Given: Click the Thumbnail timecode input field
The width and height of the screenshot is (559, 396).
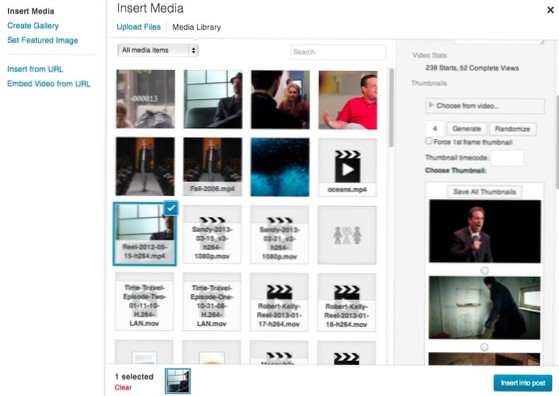Looking at the screenshot, I should [507, 158].
